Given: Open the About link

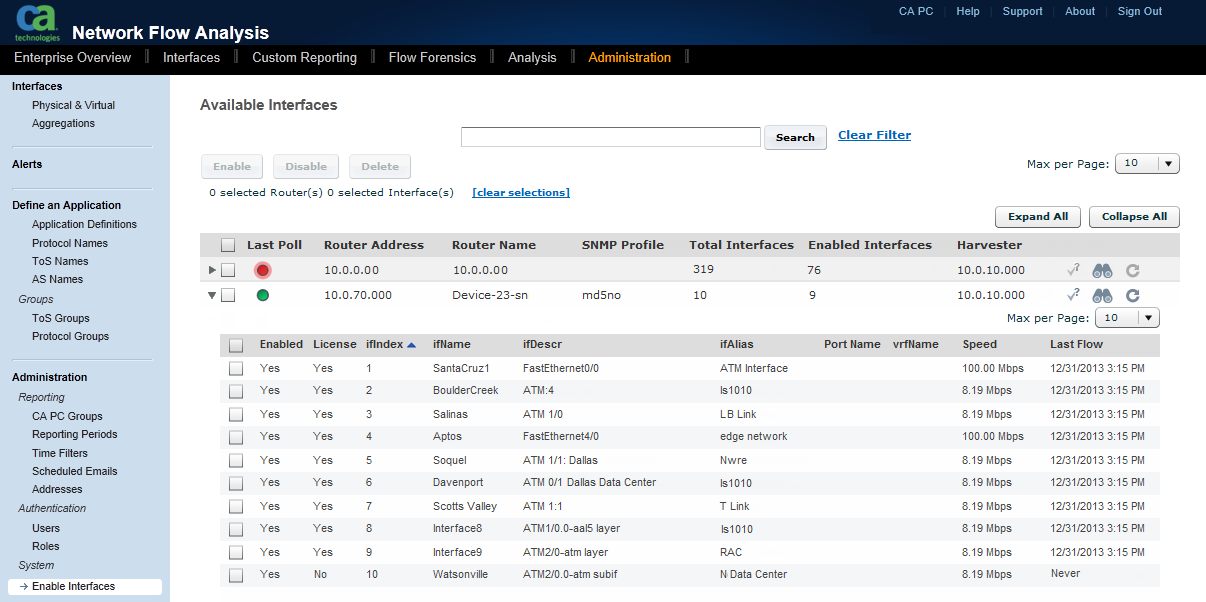Looking at the screenshot, I should (1080, 11).
